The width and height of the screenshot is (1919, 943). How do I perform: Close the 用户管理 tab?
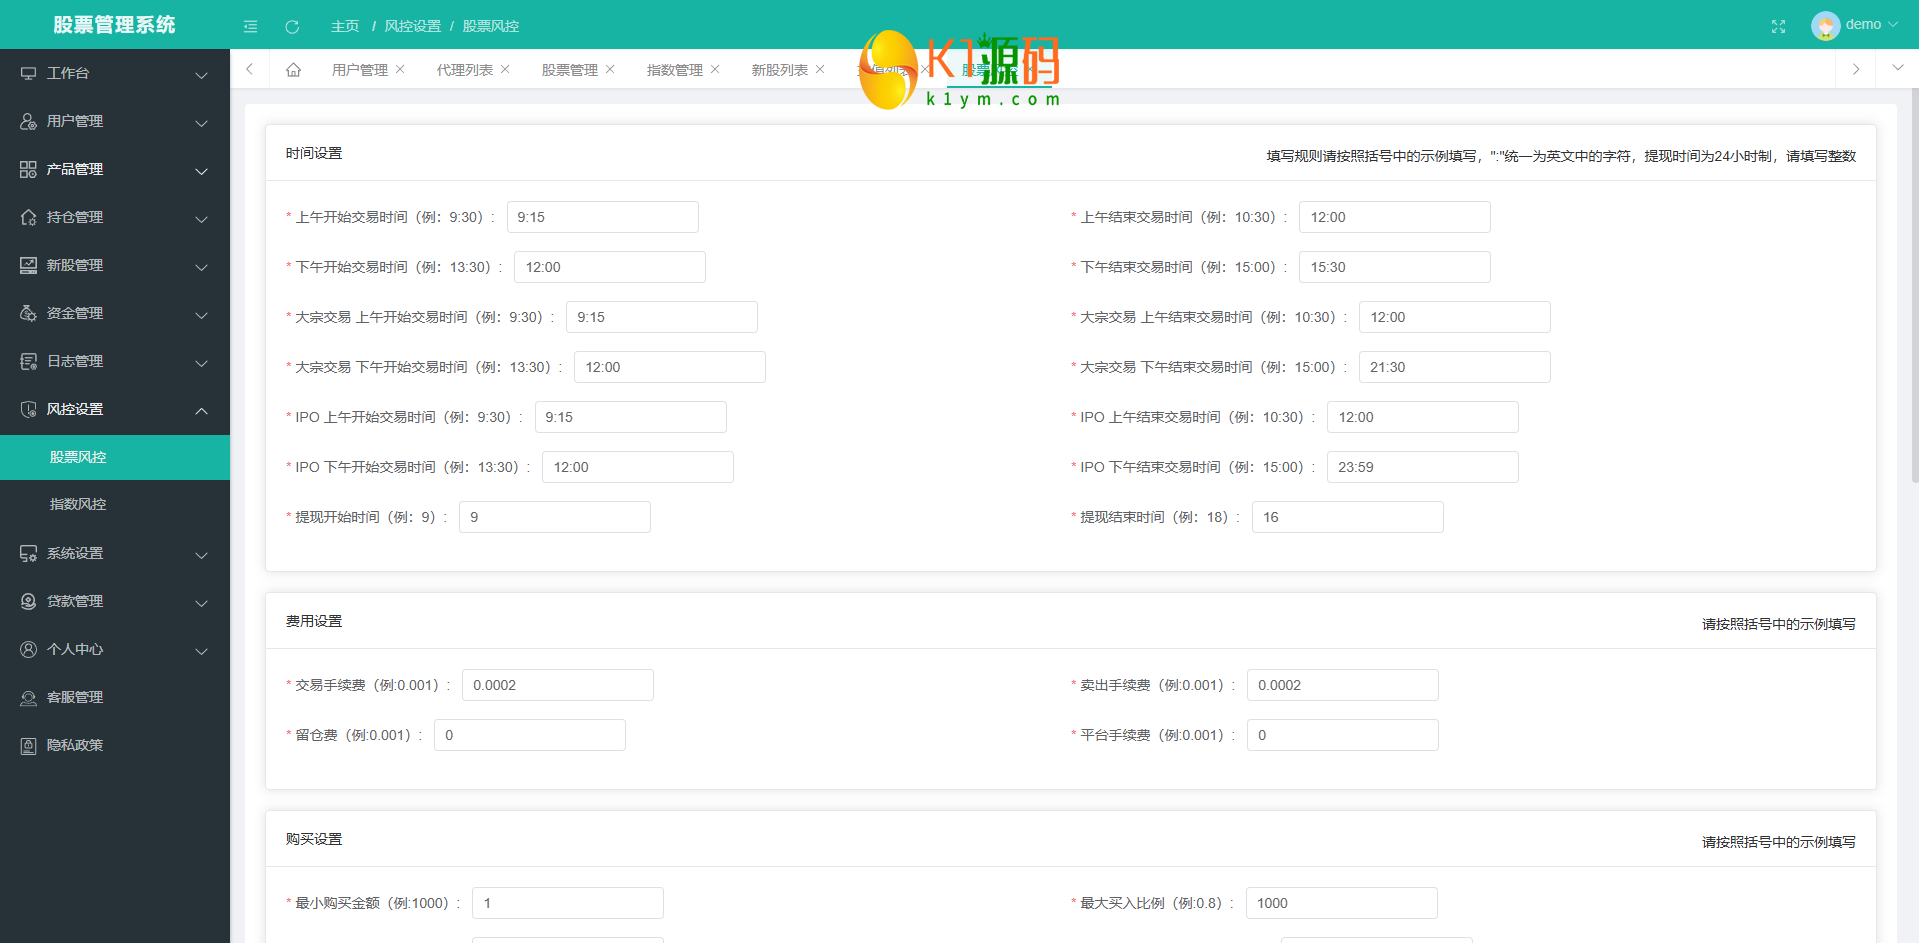(x=400, y=69)
